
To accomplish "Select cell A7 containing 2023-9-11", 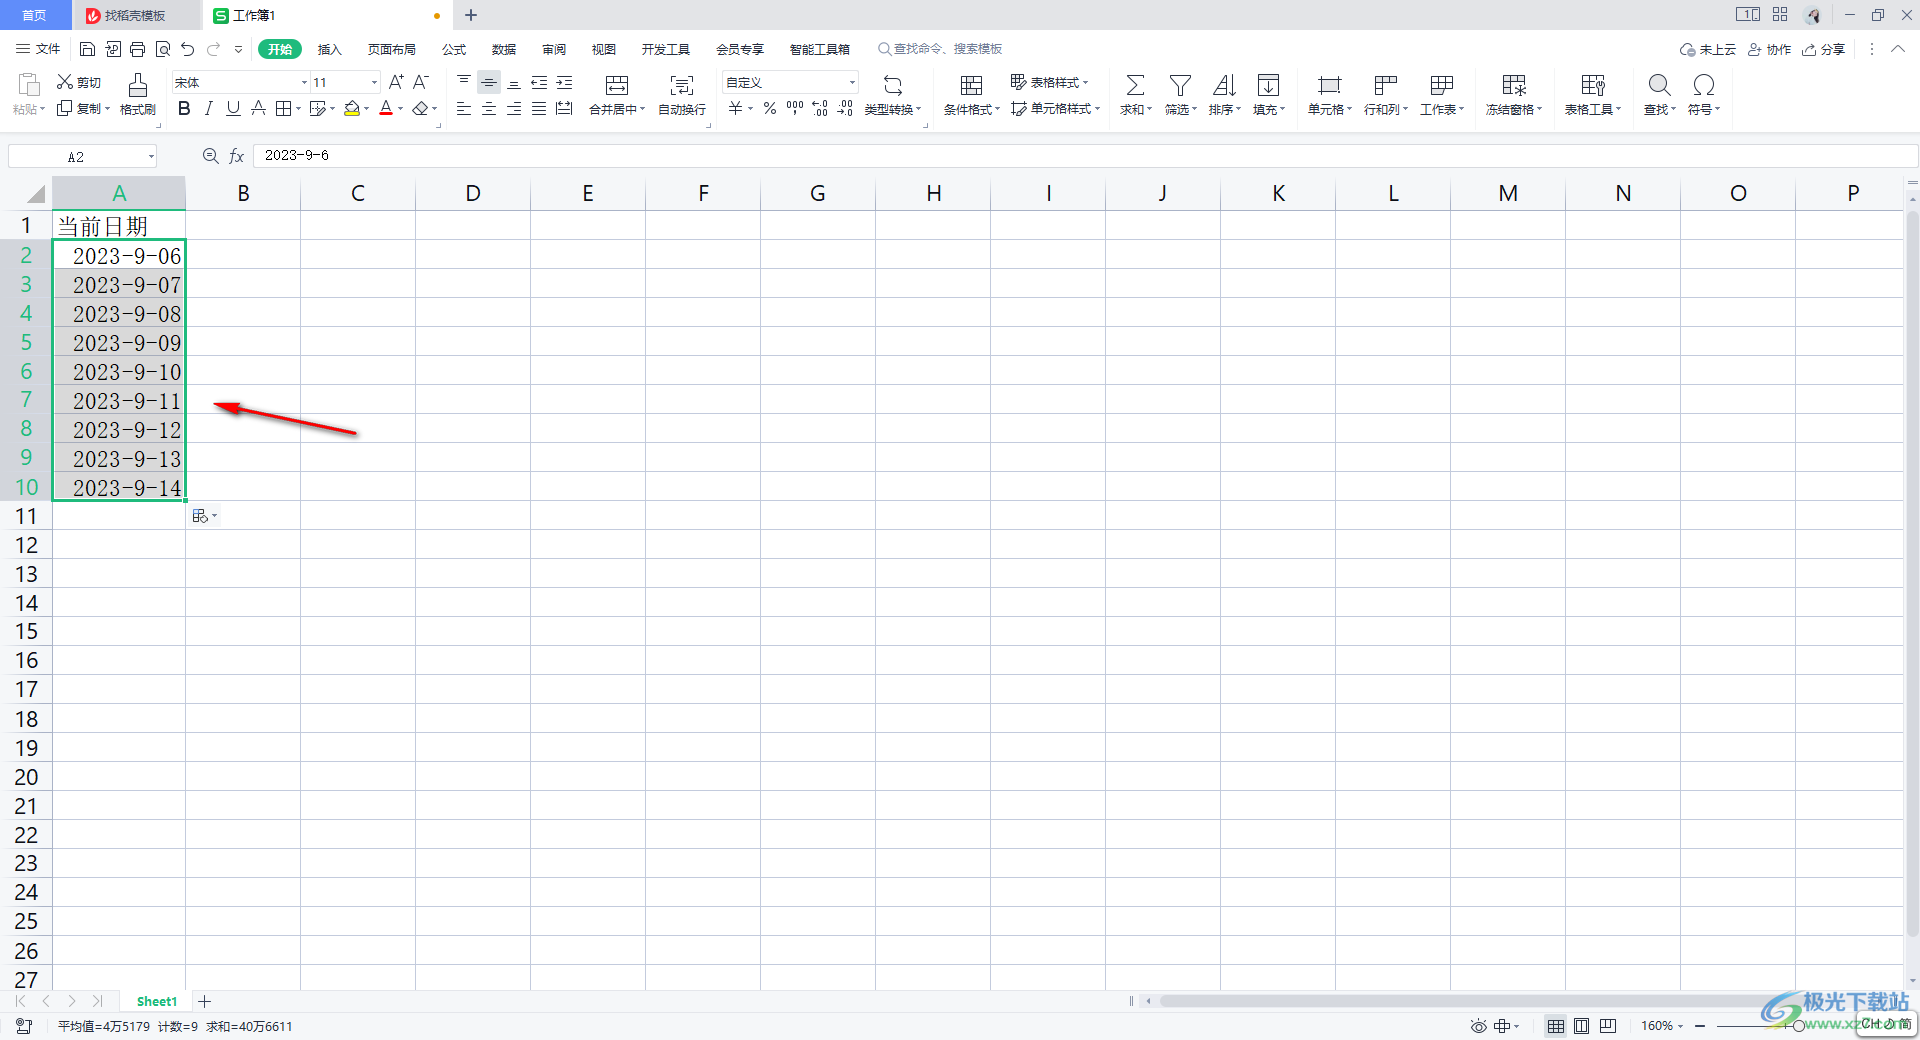I will click(119, 400).
